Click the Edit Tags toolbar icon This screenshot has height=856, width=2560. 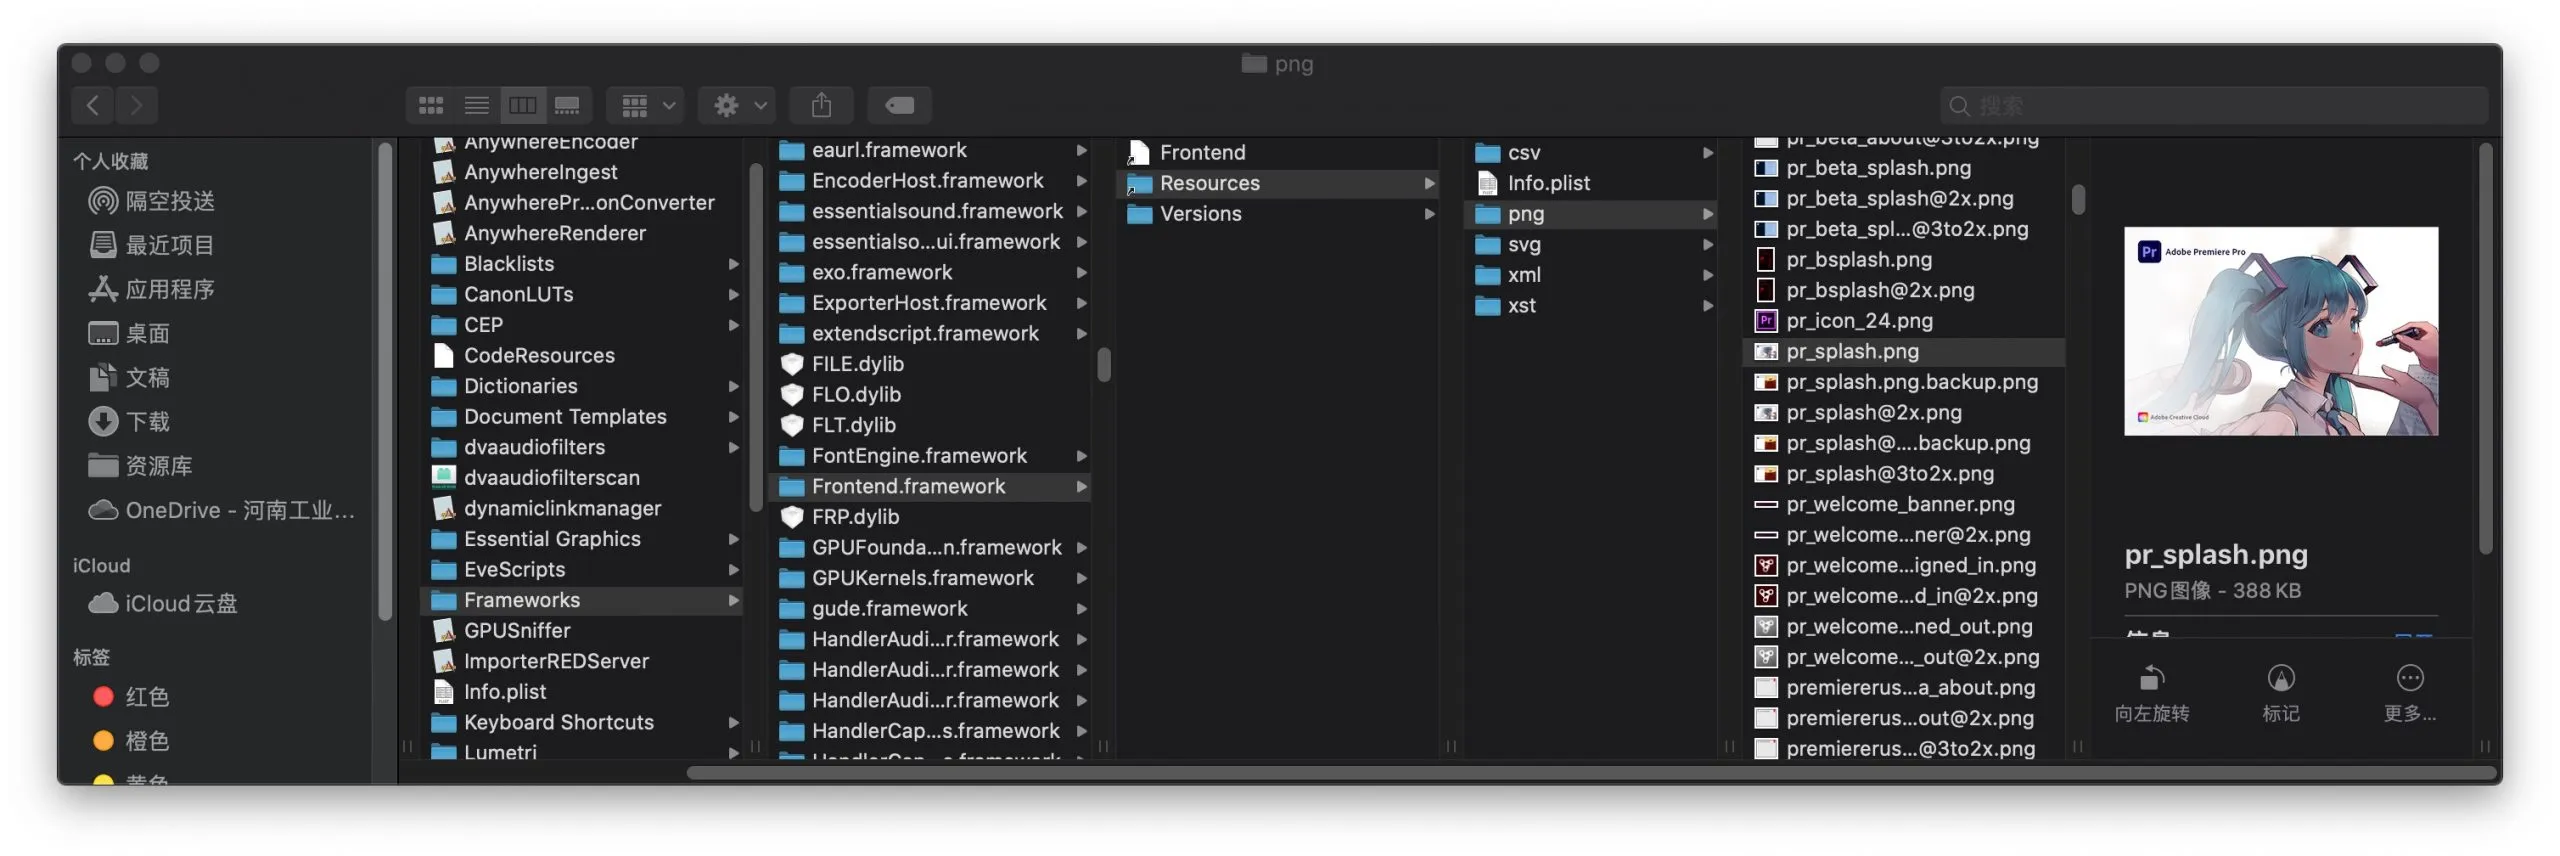[x=899, y=105]
